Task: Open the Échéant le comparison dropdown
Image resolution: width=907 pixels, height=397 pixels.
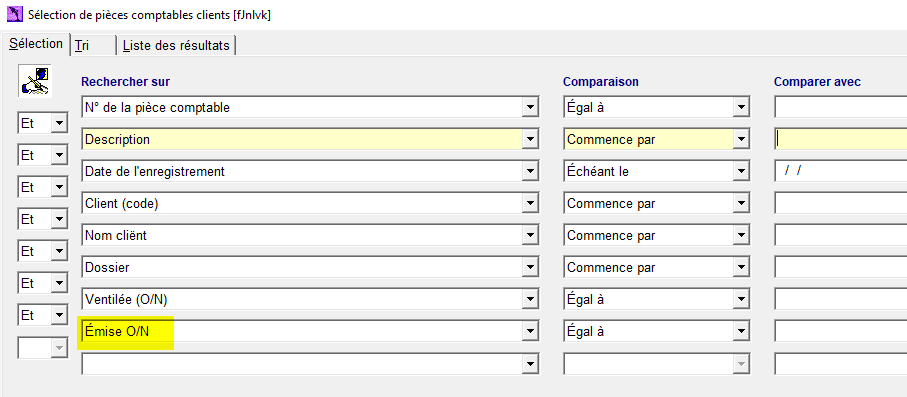Action: coord(740,171)
